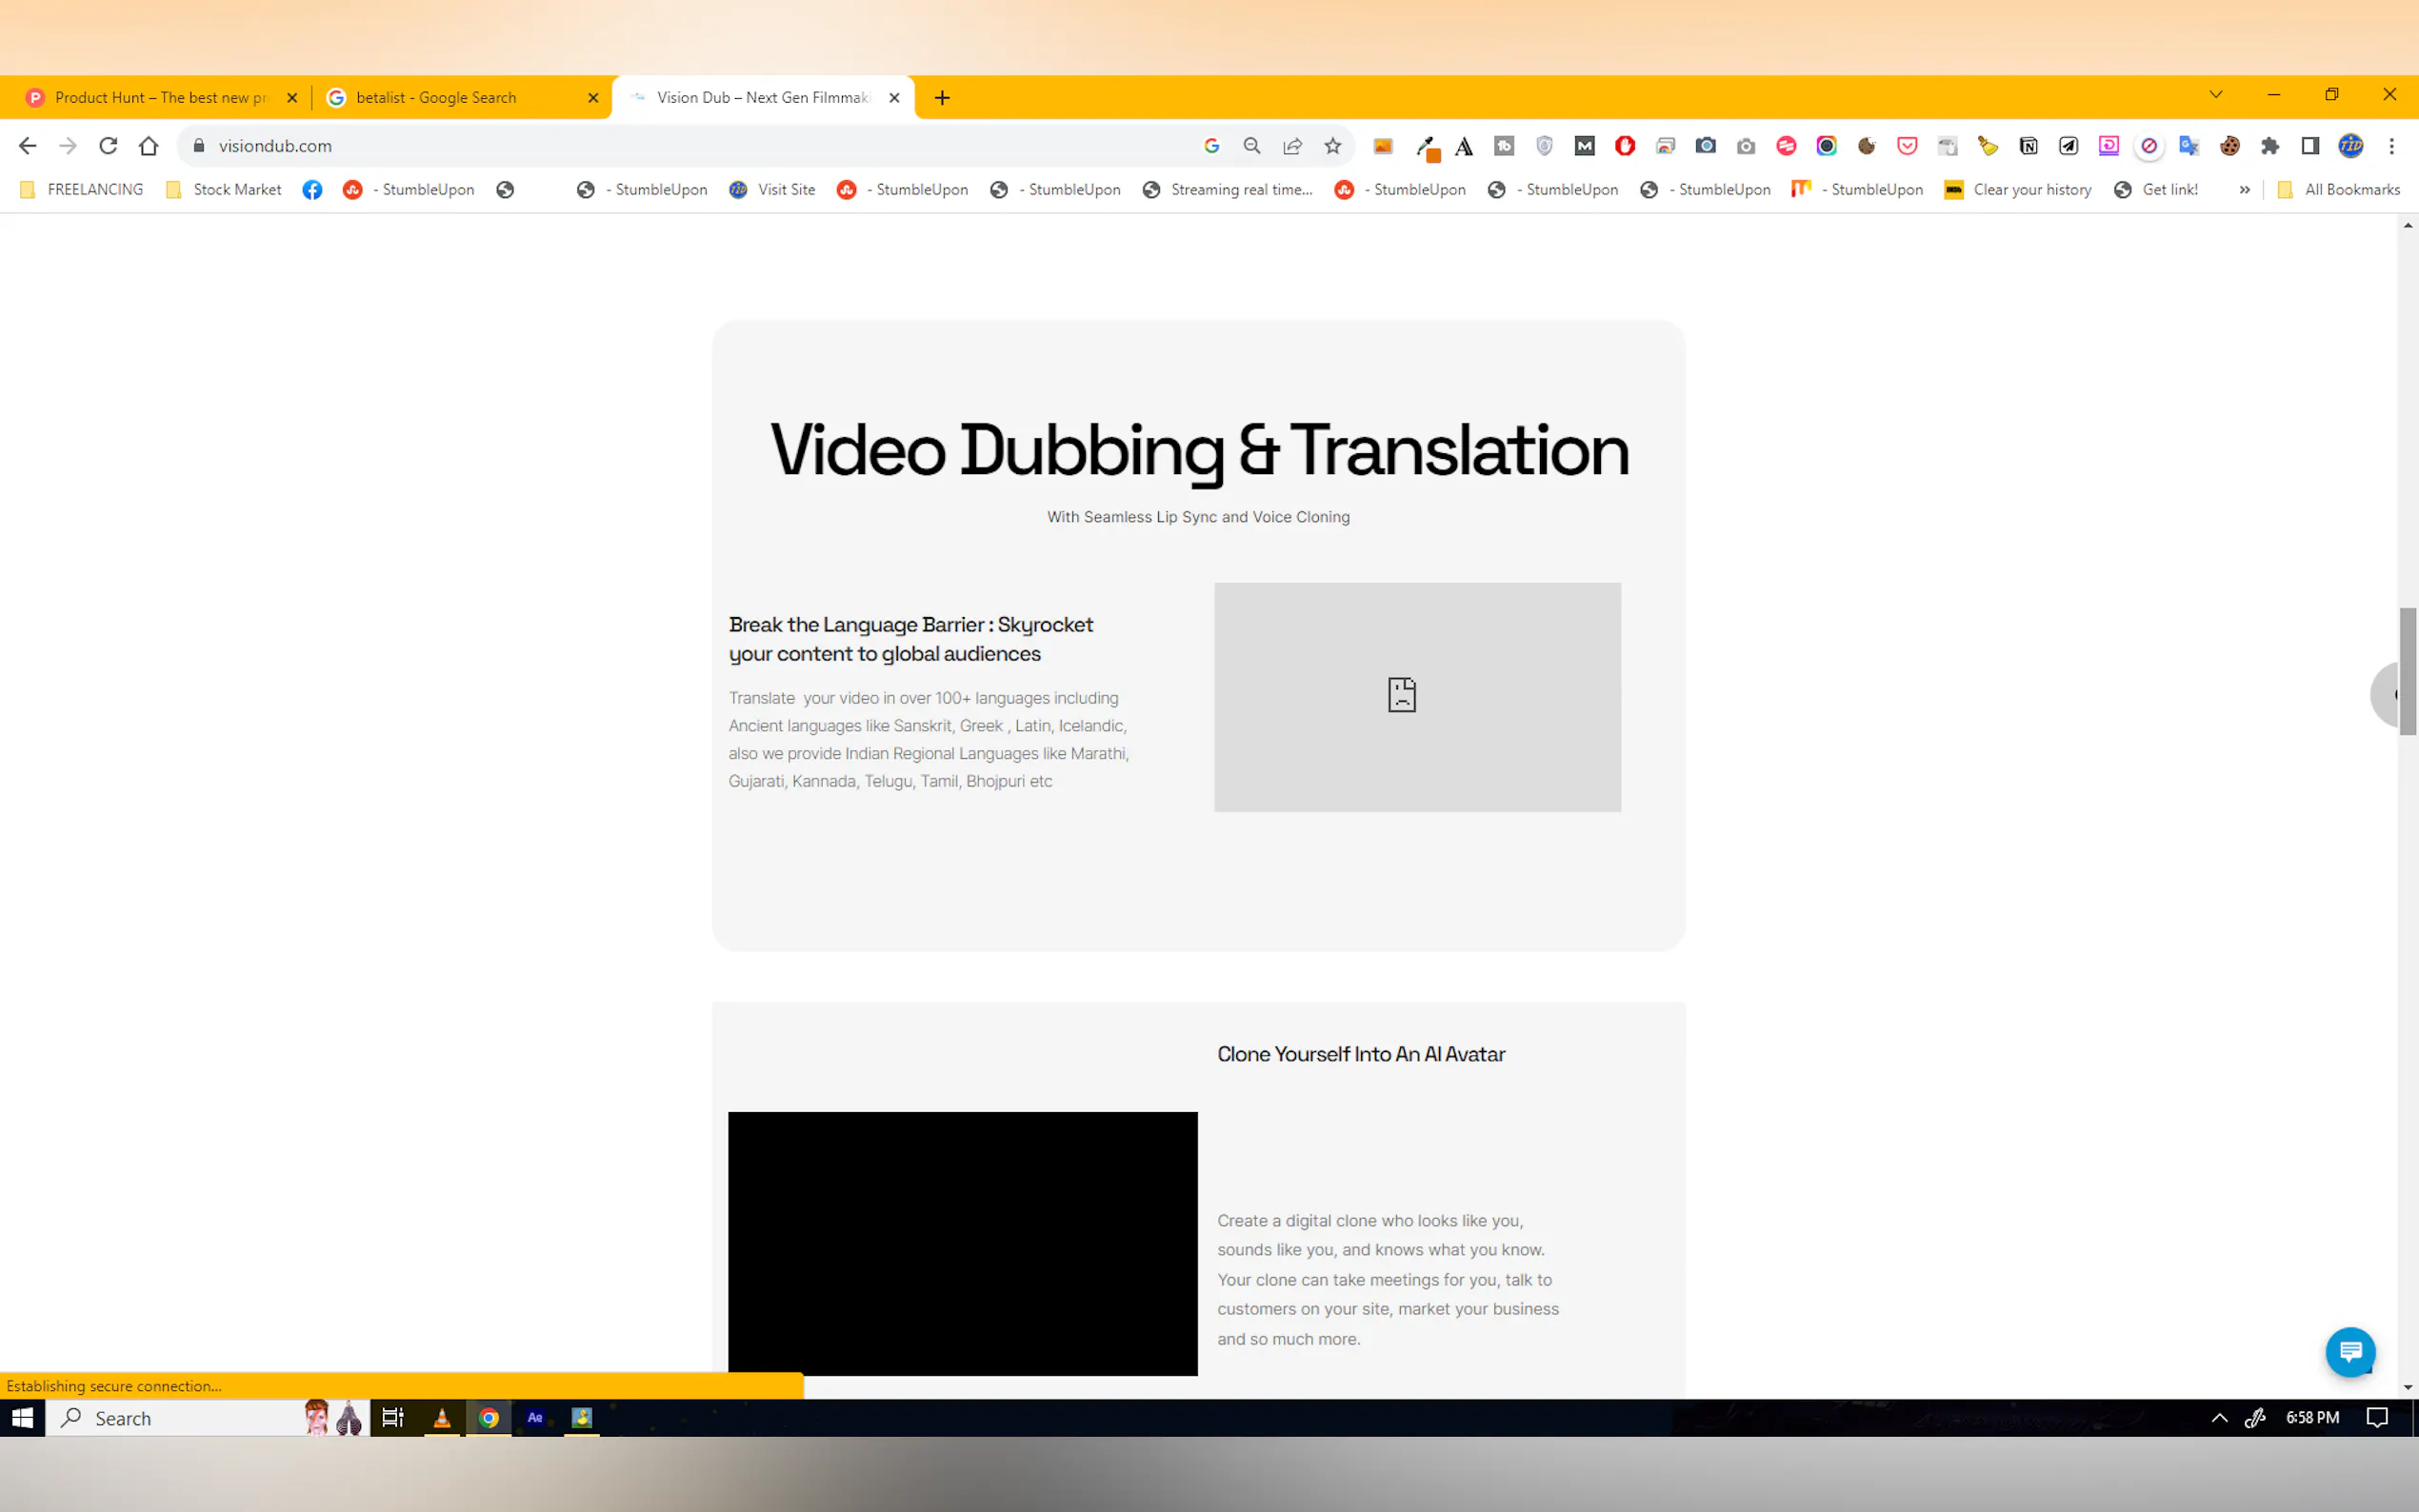The image size is (2419, 1512).
Task: Switch to the Product Hunt tab
Action: click(160, 98)
